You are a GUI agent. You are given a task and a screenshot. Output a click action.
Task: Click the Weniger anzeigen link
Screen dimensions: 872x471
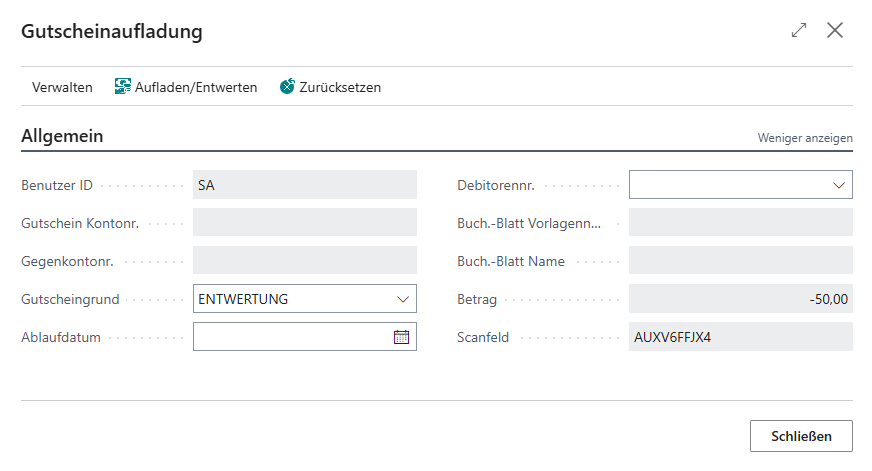[x=804, y=138]
